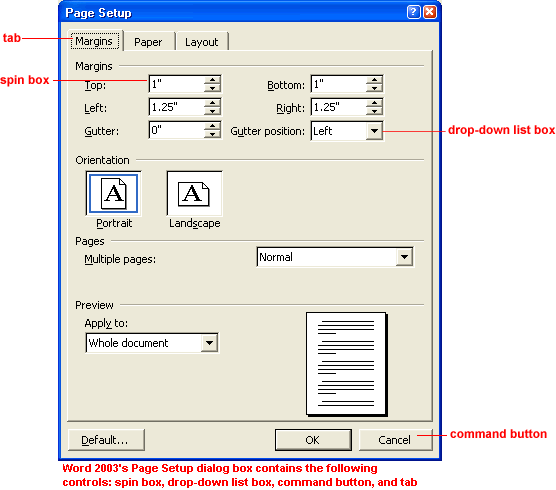Increase the Gutter value with up arrow

[212, 126]
